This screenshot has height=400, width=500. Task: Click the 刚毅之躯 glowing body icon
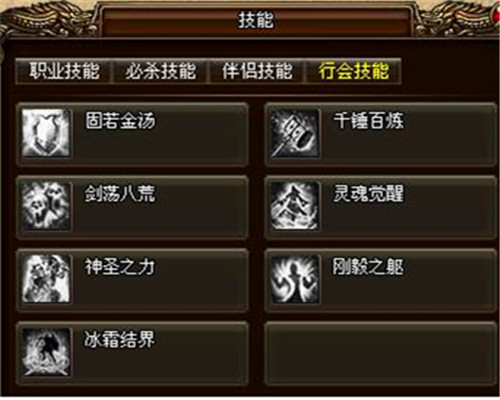[295, 279]
